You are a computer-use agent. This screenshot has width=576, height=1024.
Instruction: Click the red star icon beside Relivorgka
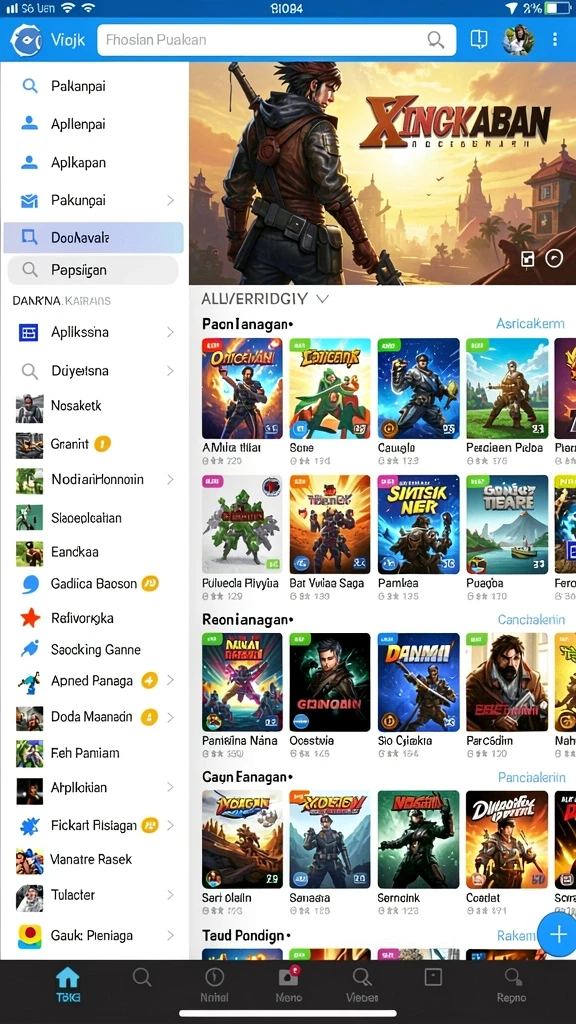tap(29, 617)
